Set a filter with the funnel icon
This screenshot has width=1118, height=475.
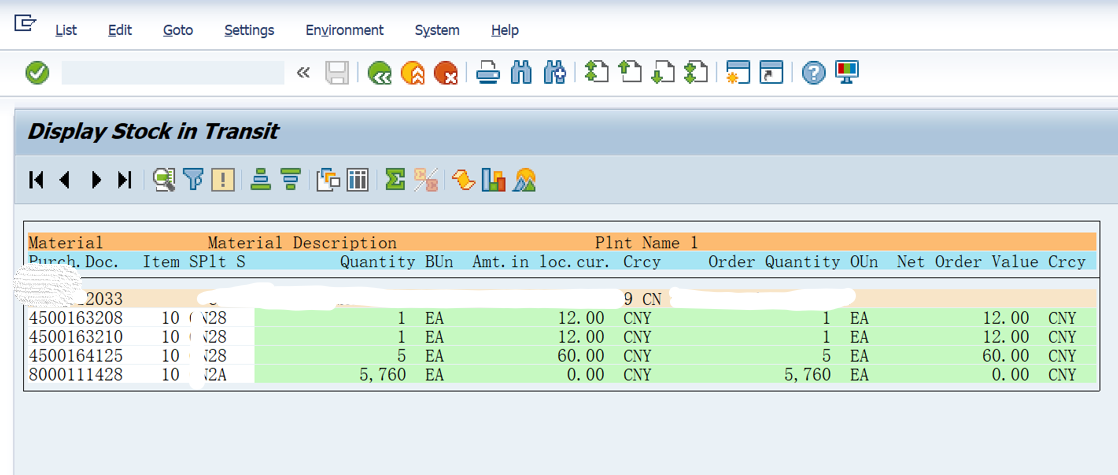(193, 180)
